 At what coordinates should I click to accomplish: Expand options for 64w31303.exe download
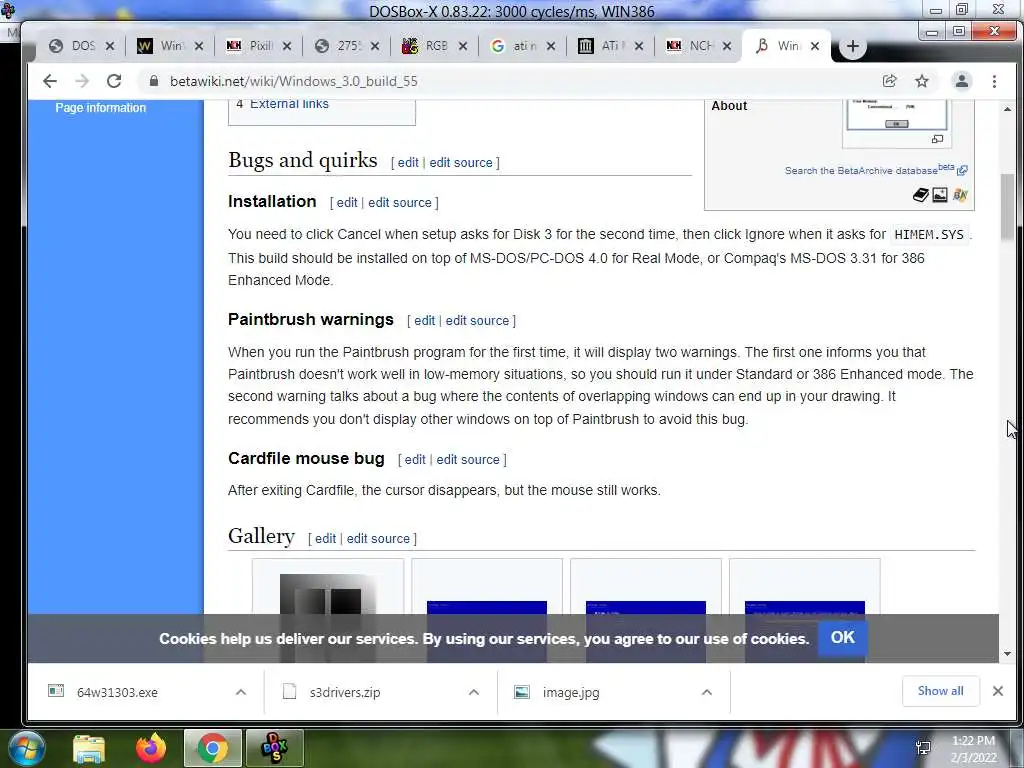[x=240, y=692]
